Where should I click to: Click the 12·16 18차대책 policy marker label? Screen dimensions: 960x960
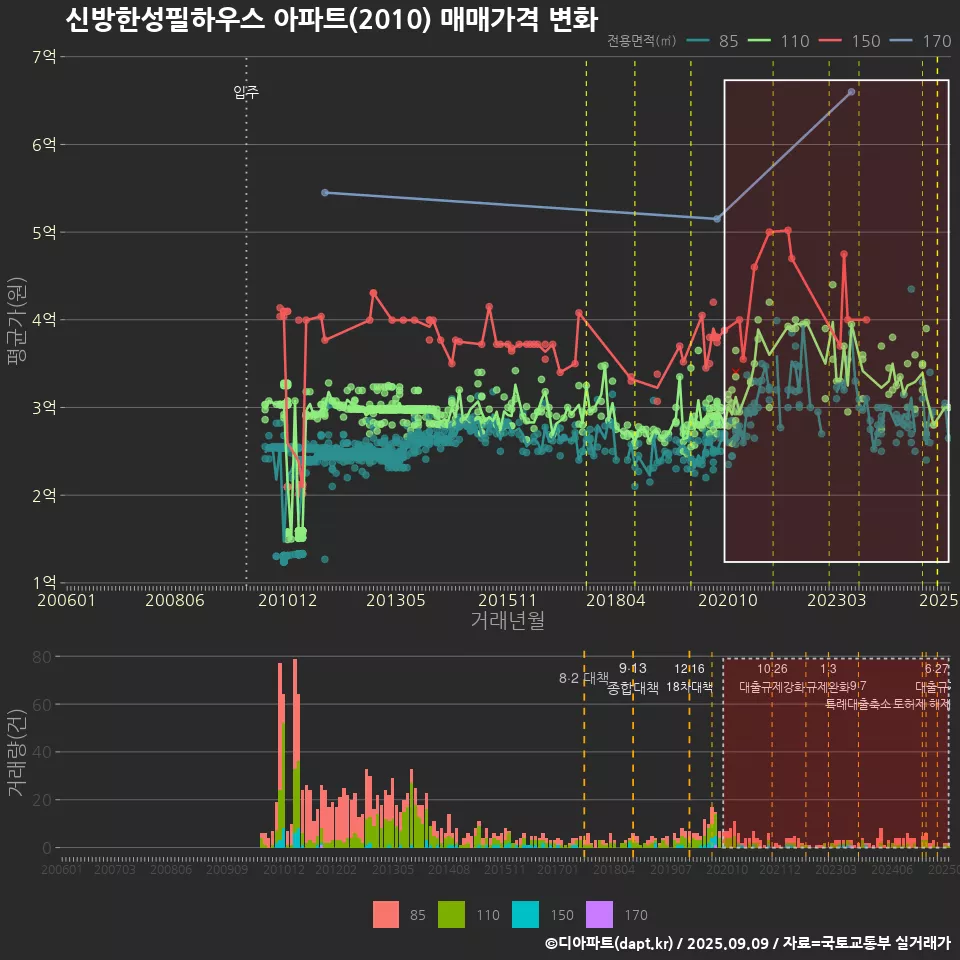(x=689, y=678)
